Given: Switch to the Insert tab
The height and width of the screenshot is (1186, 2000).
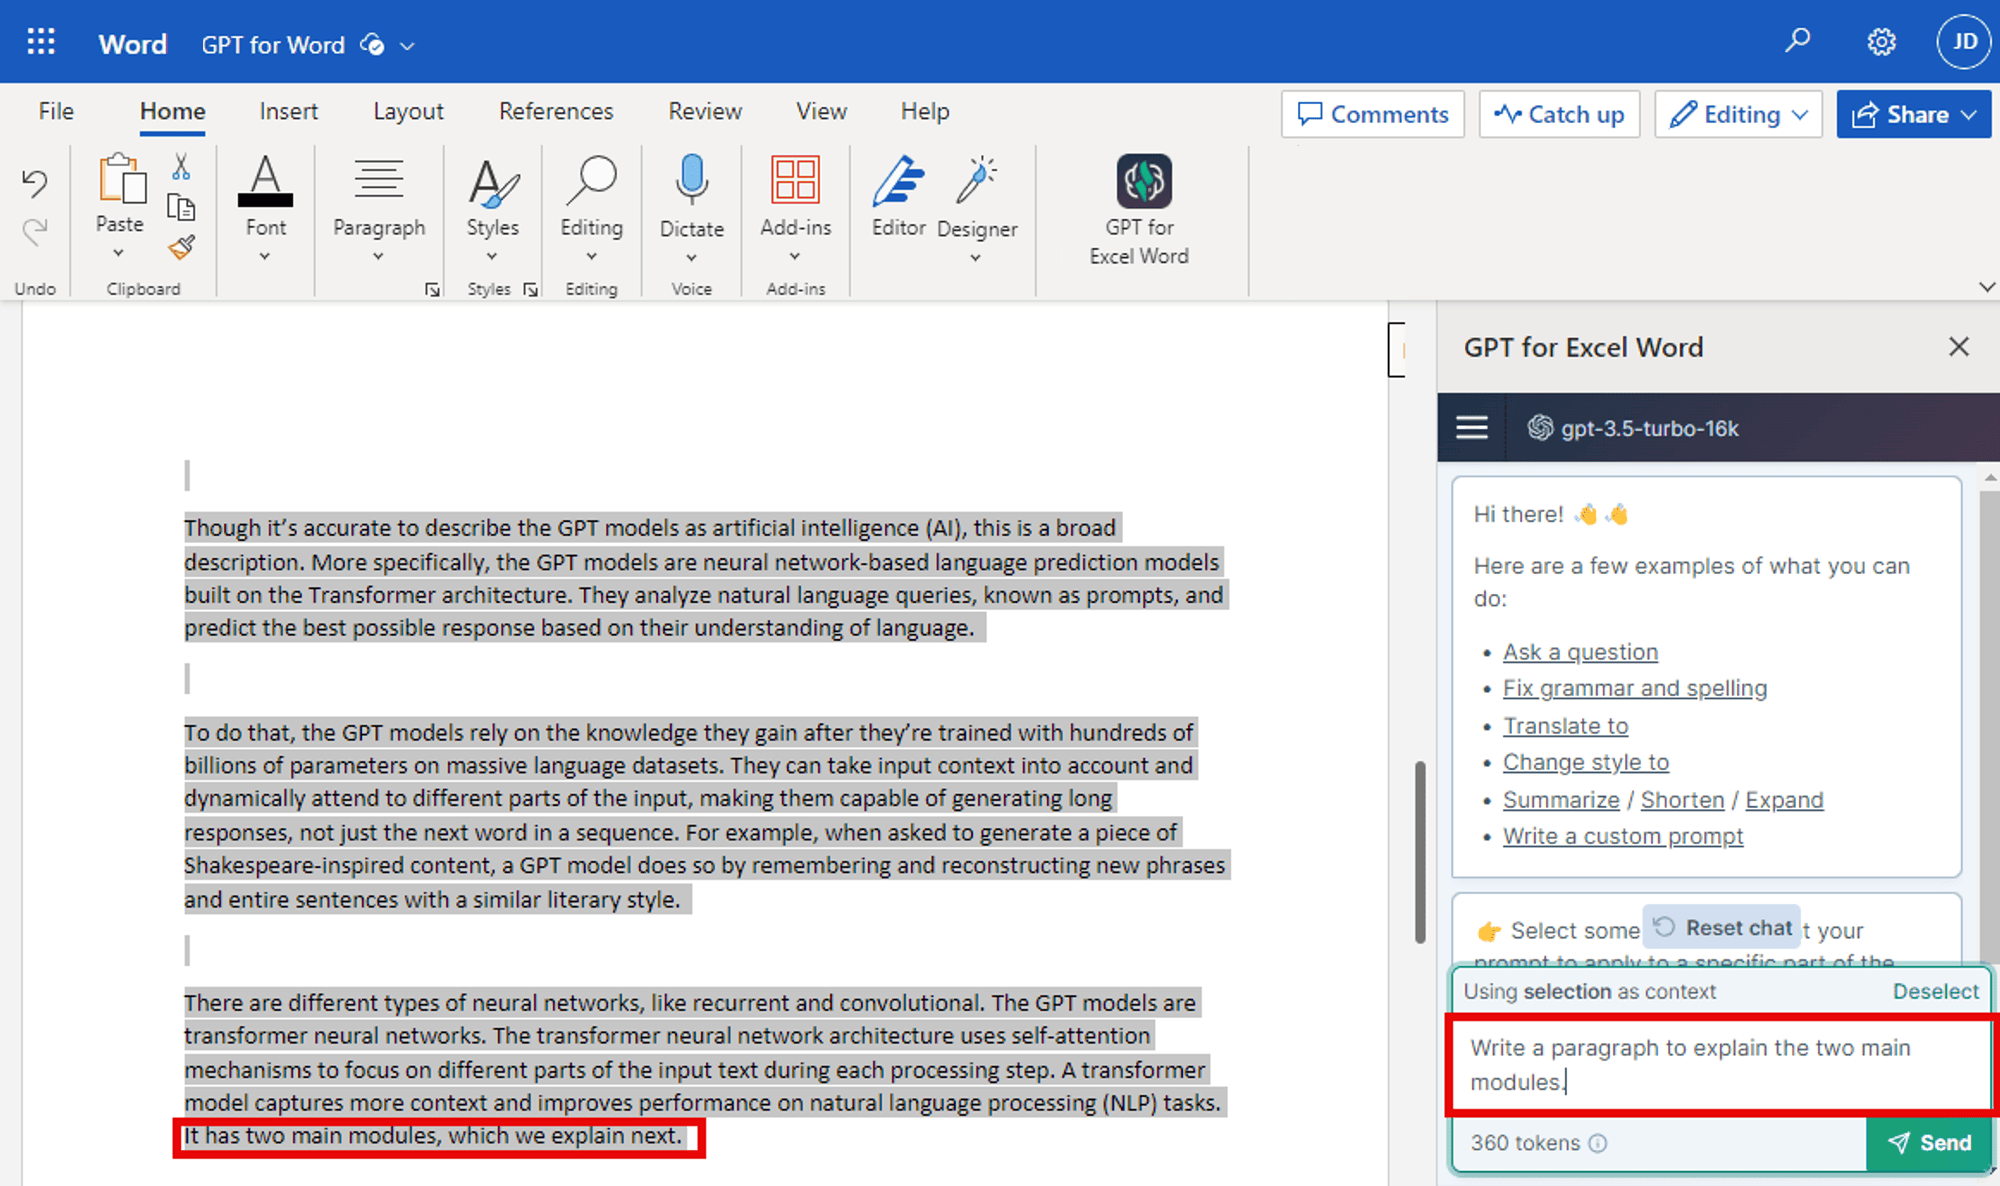Looking at the screenshot, I should [x=288, y=111].
